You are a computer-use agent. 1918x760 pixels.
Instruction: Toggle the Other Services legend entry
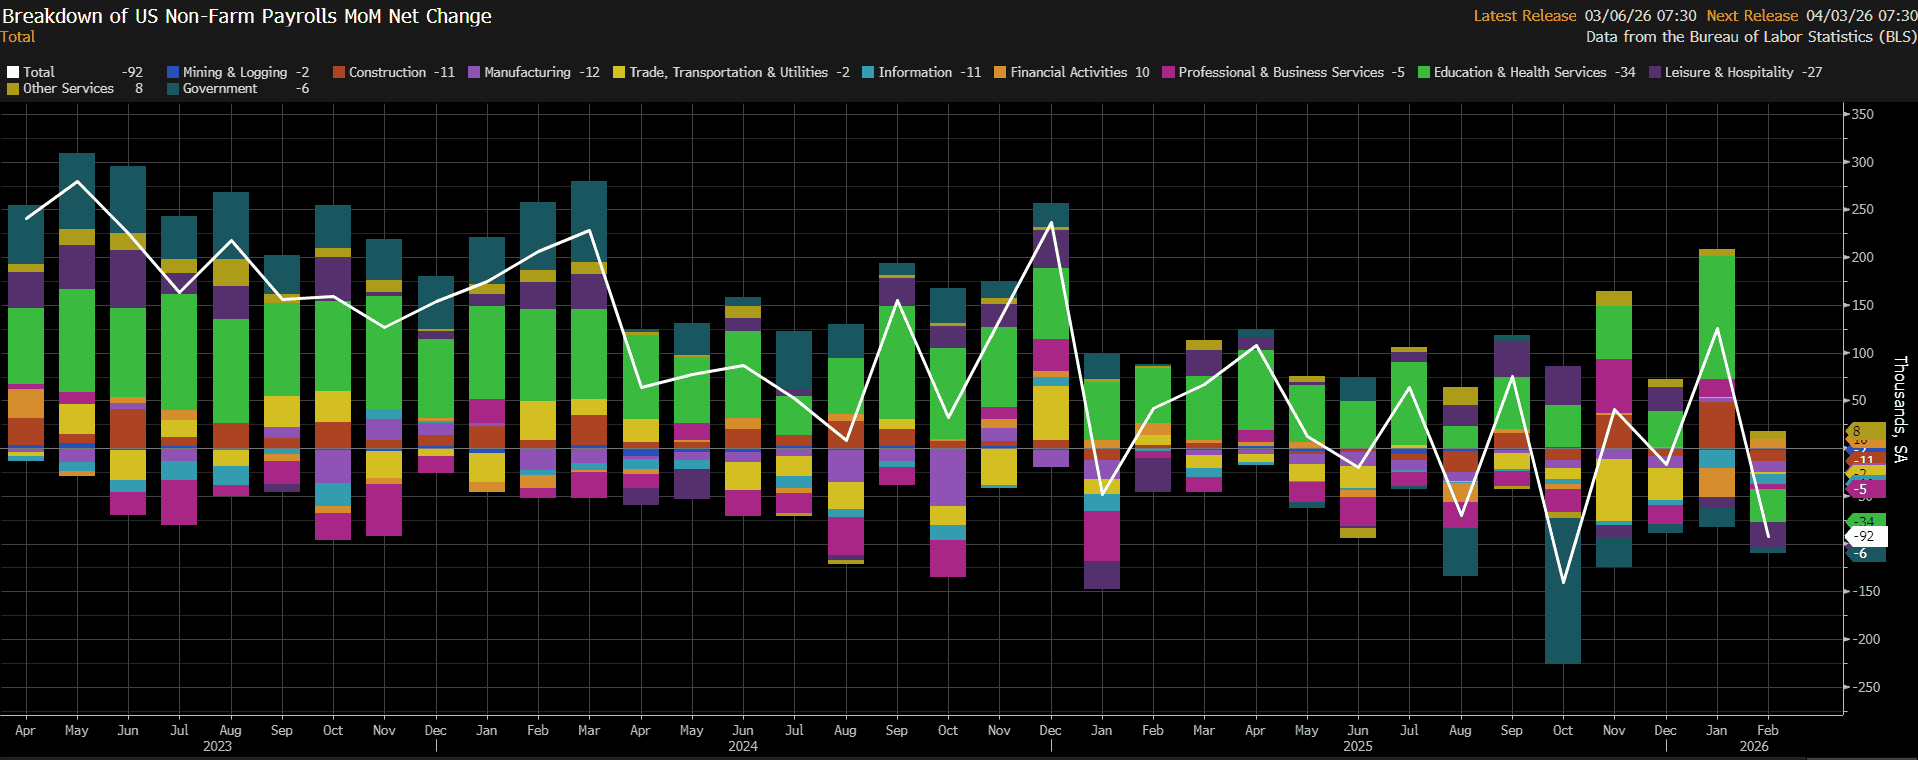click(x=68, y=88)
